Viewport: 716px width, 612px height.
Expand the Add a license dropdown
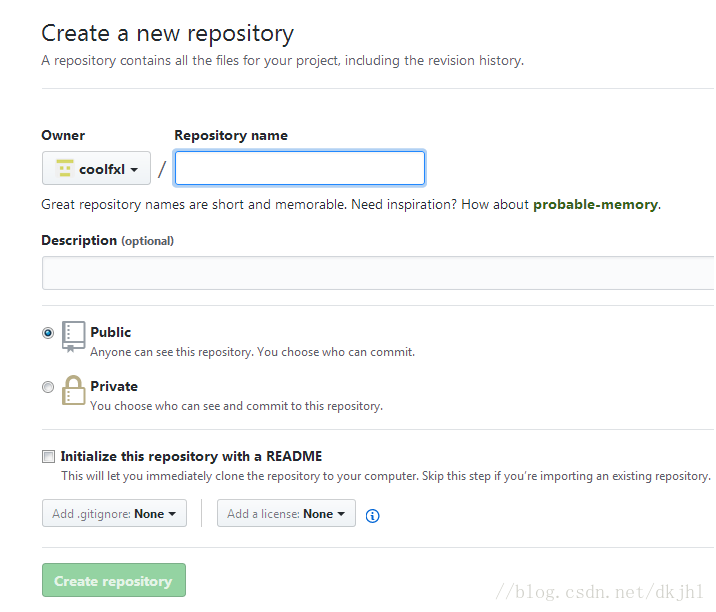286,513
